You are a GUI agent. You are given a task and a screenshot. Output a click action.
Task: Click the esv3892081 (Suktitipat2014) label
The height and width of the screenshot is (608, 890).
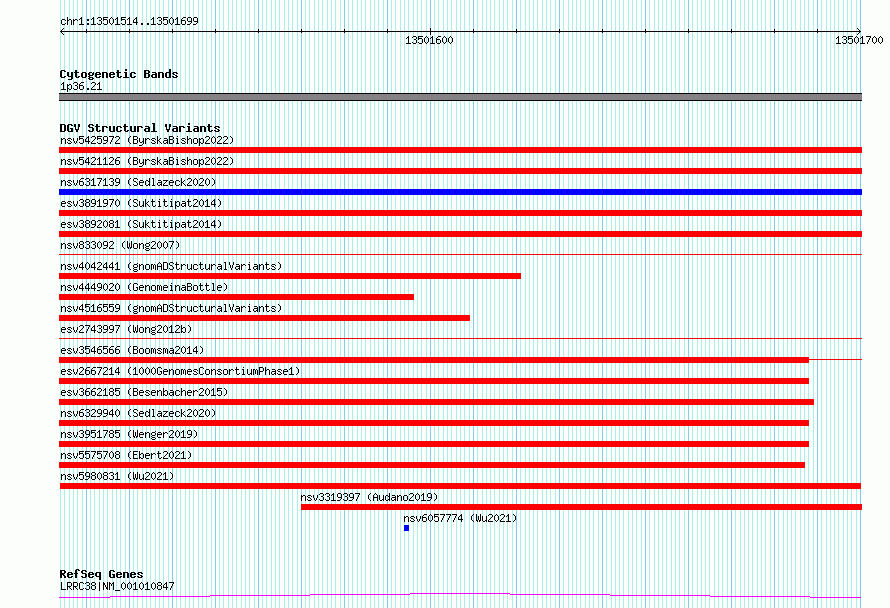pos(141,224)
